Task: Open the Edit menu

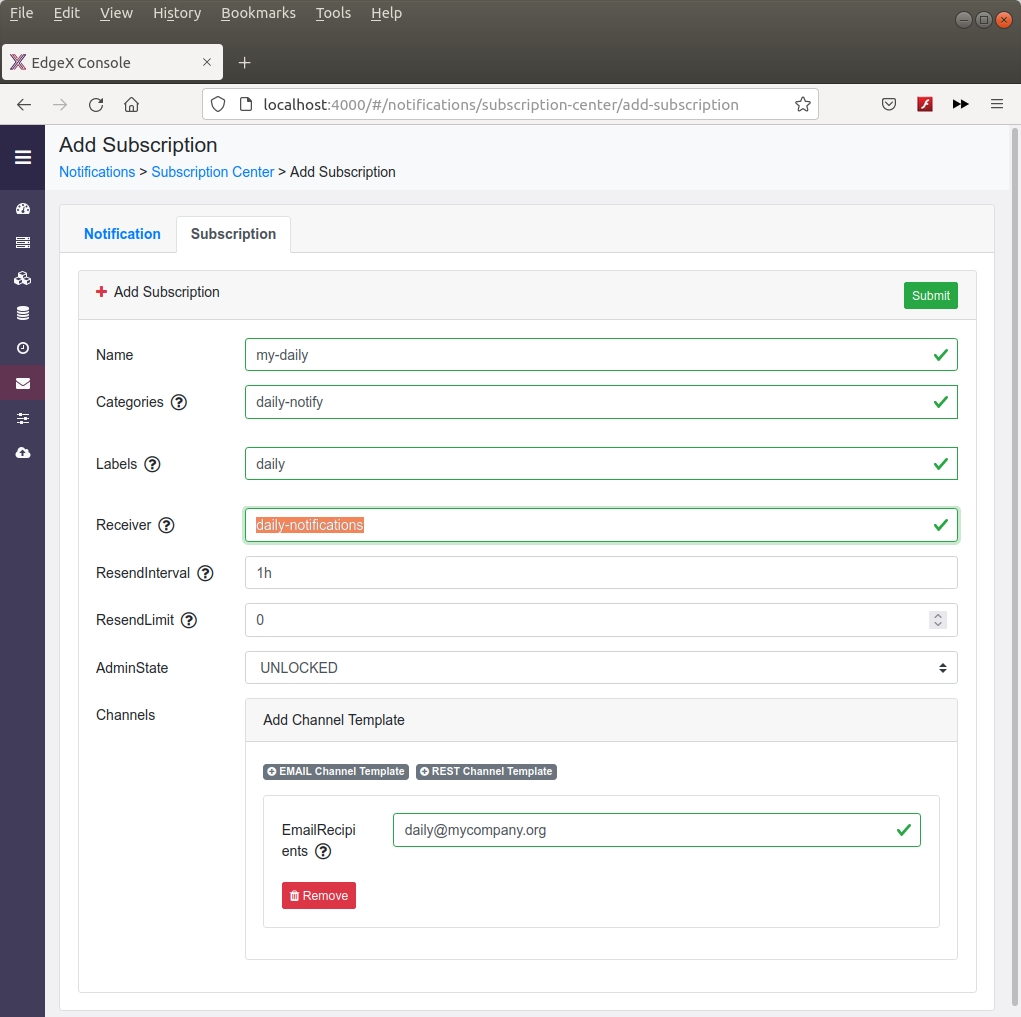Action: coord(66,13)
